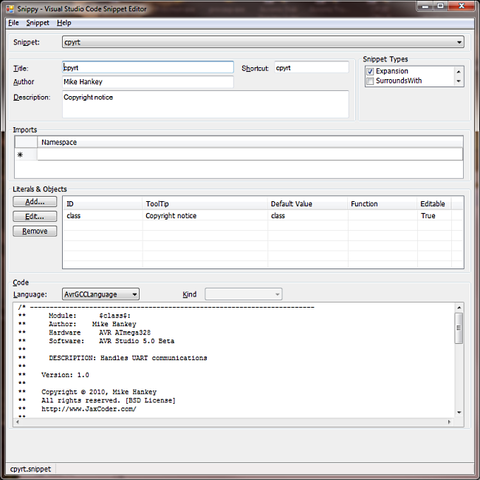Open the Language dropdown showing AvrGCCLanguage
The image size is (480, 480).
(101, 294)
